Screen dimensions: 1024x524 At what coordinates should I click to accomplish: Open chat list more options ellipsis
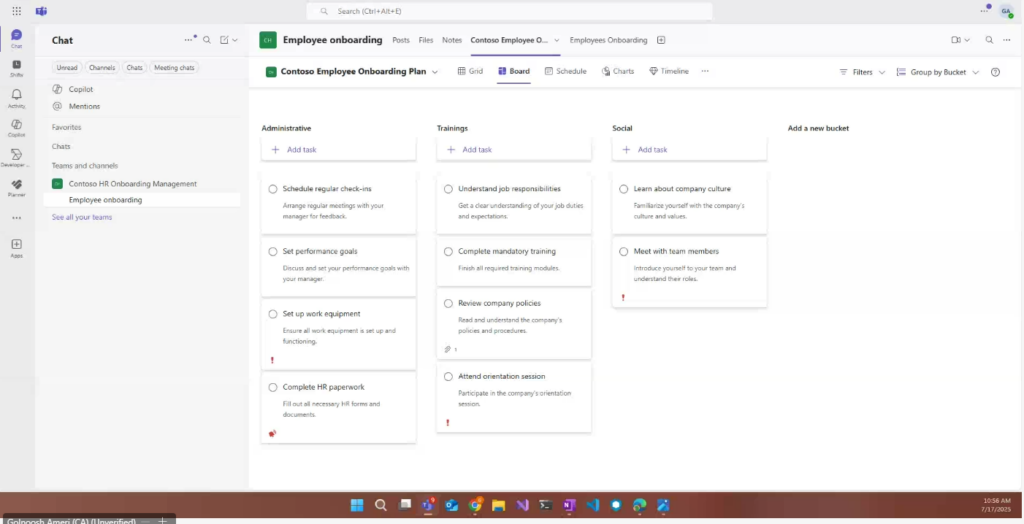click(x=189, y=40)
